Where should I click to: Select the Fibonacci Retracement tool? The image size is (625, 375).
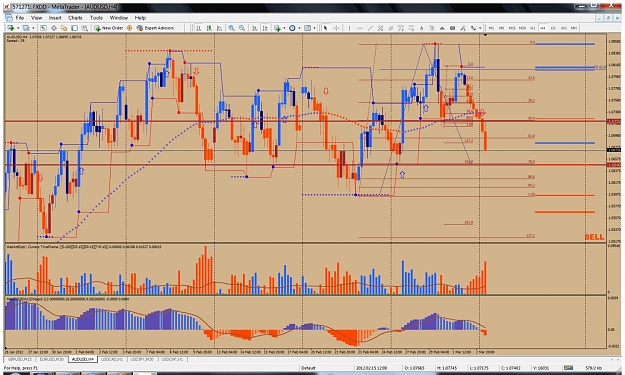(401, 28)
